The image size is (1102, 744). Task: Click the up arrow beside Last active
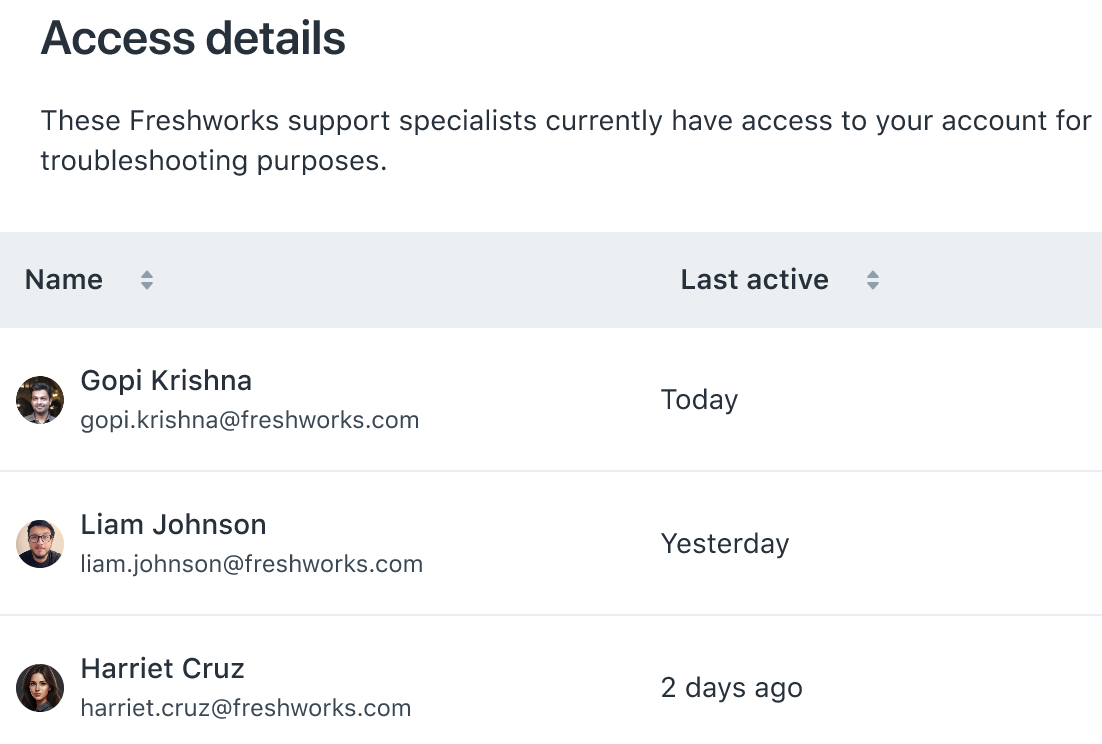point(873,274)
